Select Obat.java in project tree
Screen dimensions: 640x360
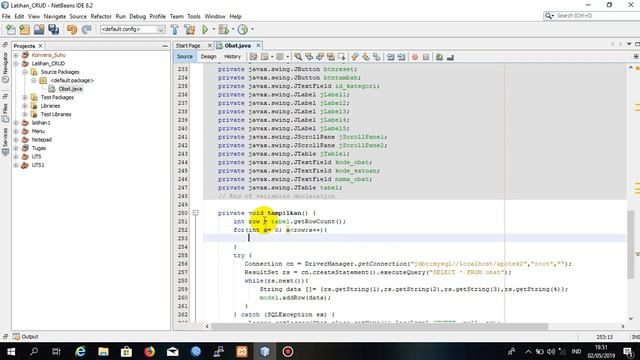pyautogui.click(x=70, y=89)
